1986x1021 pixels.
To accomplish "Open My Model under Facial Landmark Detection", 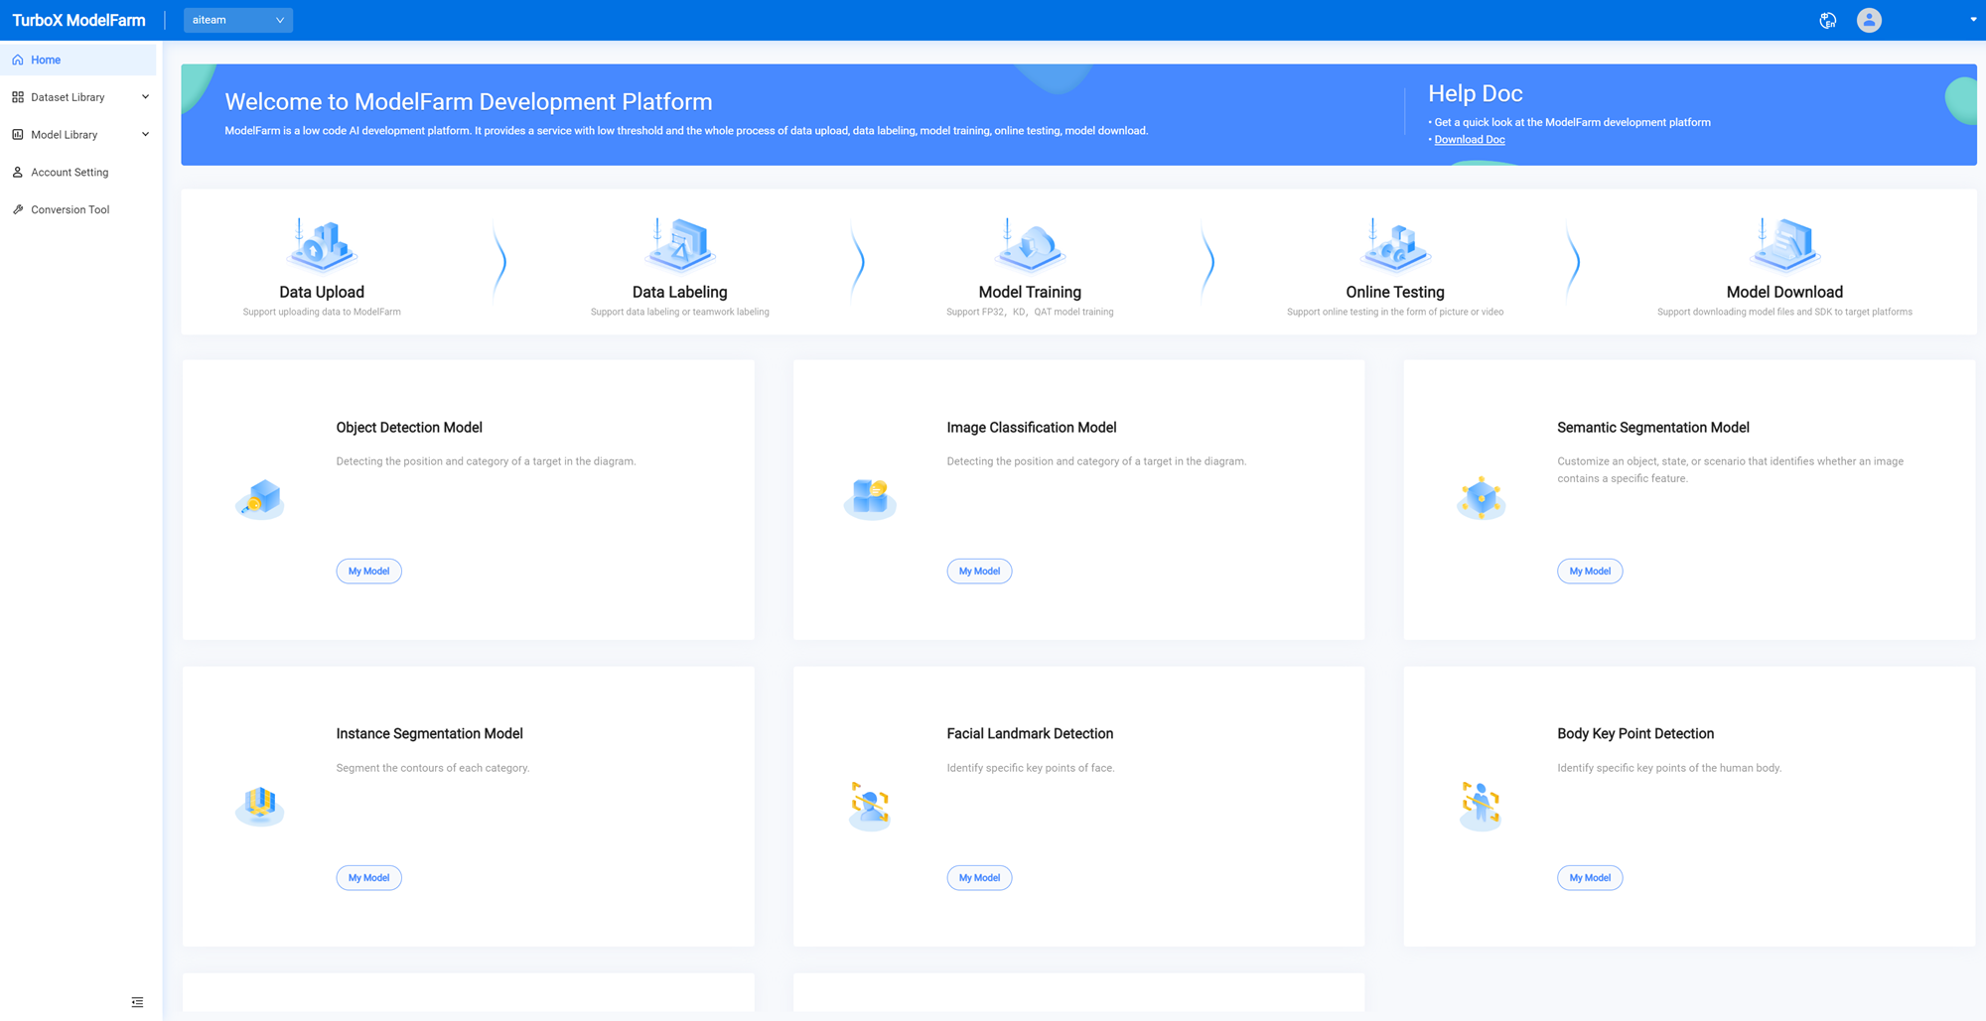I will [x=979, y=878].
